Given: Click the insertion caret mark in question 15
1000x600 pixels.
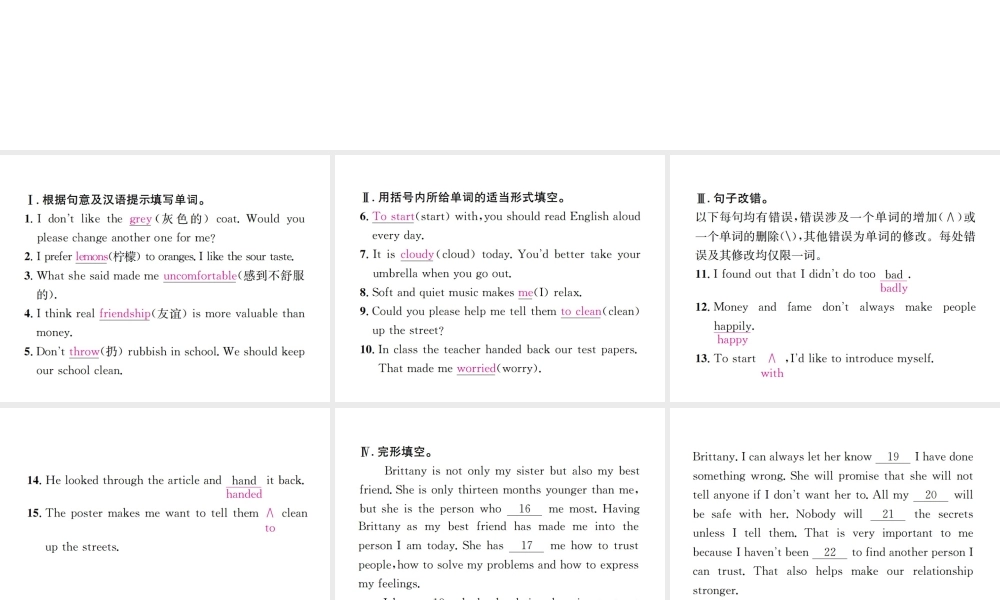Looking at the screenshot, I should 270,513.
